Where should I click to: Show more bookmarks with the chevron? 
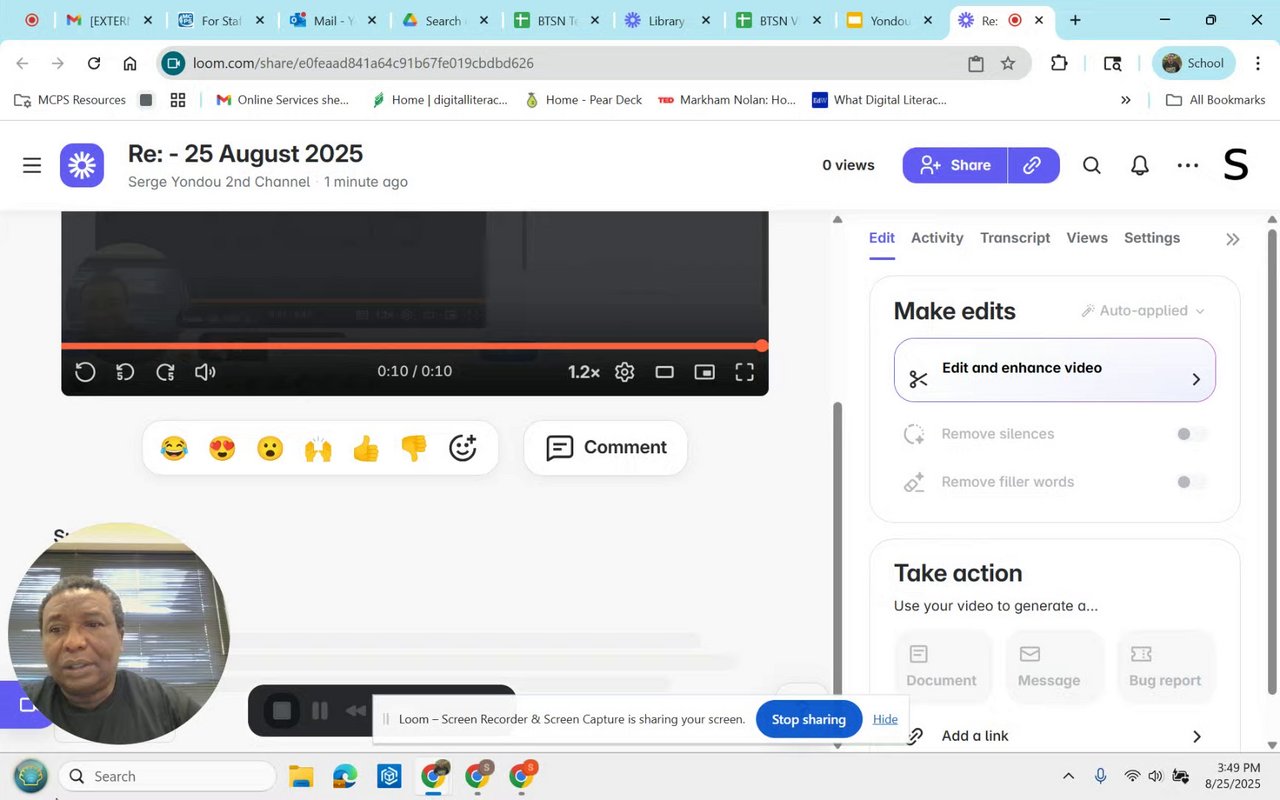pos(1126,100)
